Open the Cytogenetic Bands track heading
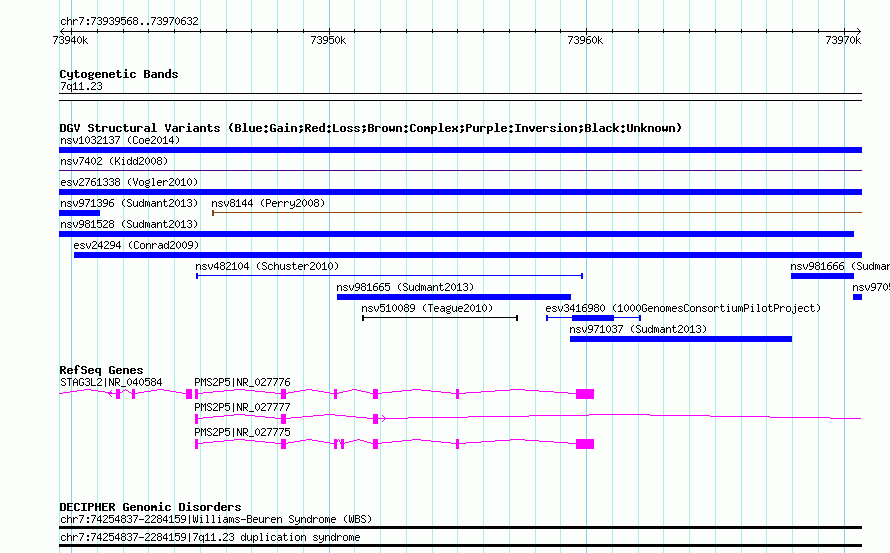 119,74
